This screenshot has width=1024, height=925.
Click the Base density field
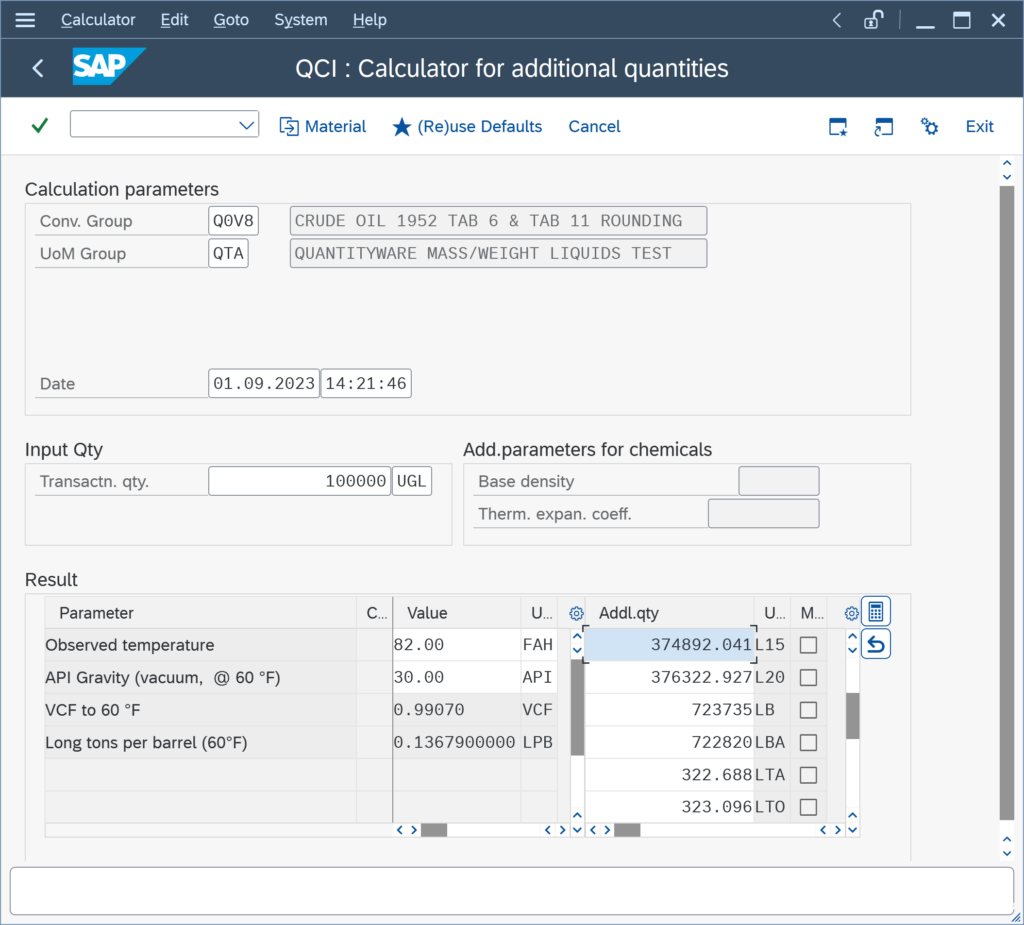(778, 481)
